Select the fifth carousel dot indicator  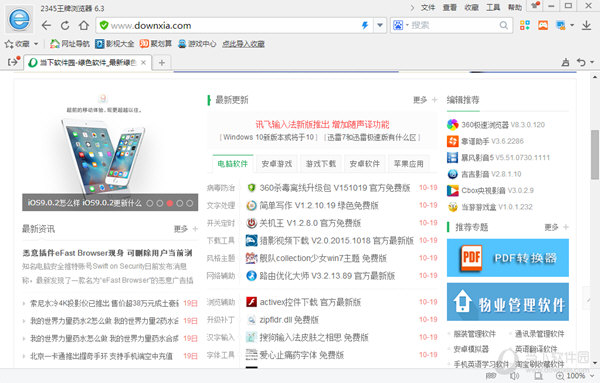point(190,203)
